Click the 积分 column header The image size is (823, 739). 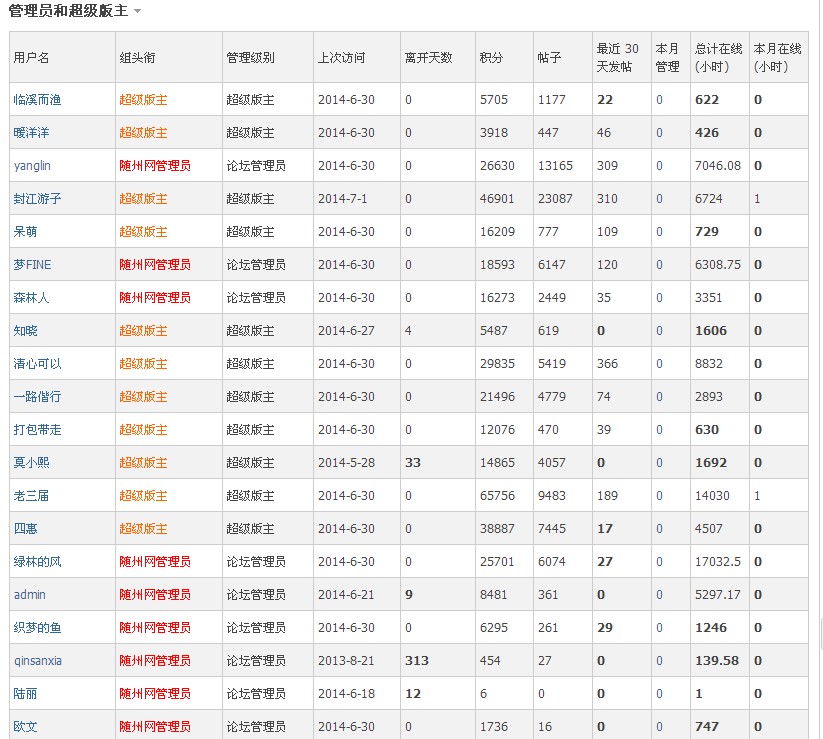tap(491, 58)
